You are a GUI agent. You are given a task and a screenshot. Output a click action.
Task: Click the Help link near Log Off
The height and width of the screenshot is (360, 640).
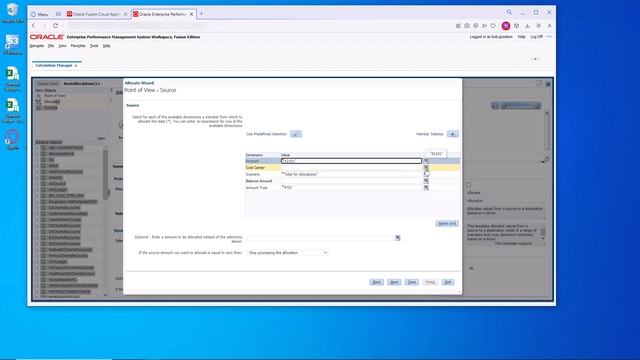[522, 37]
